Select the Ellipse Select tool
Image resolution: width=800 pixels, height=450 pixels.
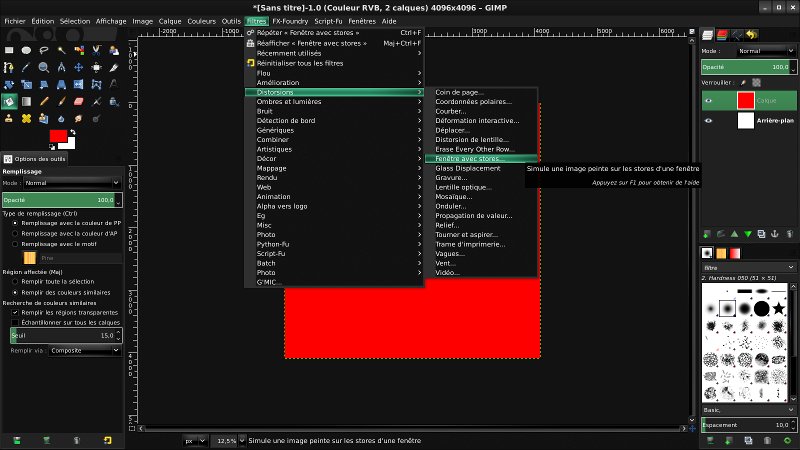(x=27, y=50)
